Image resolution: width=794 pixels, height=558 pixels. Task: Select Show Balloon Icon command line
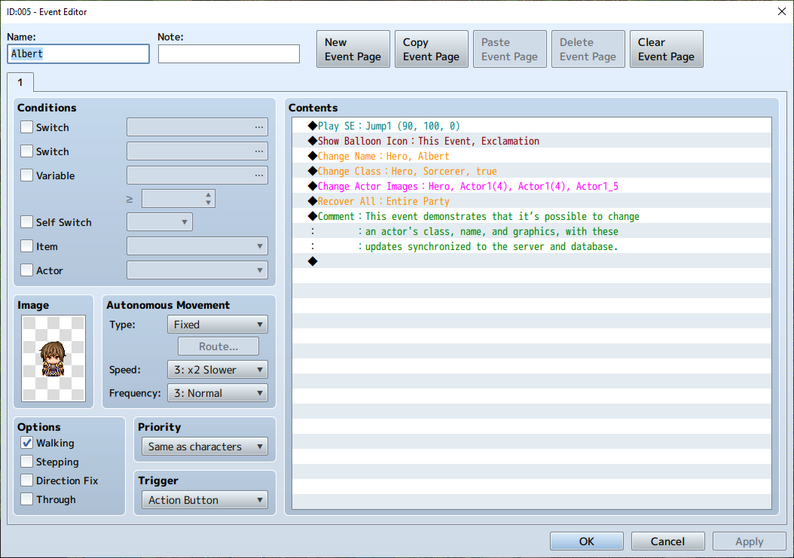coord(532,141)
